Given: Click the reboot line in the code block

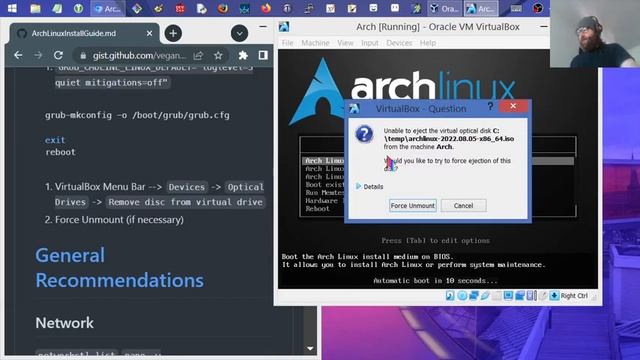Looking at the screenshot, I should point(60,152).
